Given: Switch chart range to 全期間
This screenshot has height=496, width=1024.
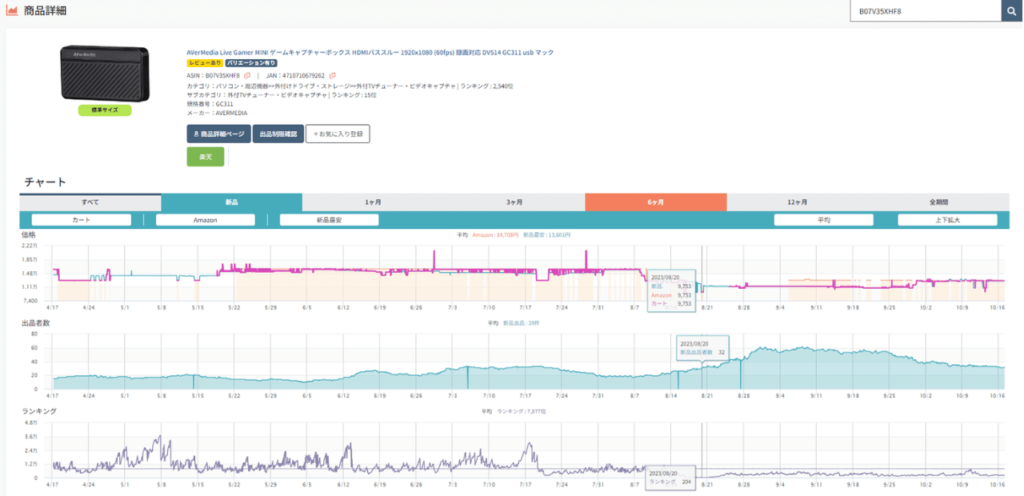Looking at the screenshot, I should click(938, 202).
